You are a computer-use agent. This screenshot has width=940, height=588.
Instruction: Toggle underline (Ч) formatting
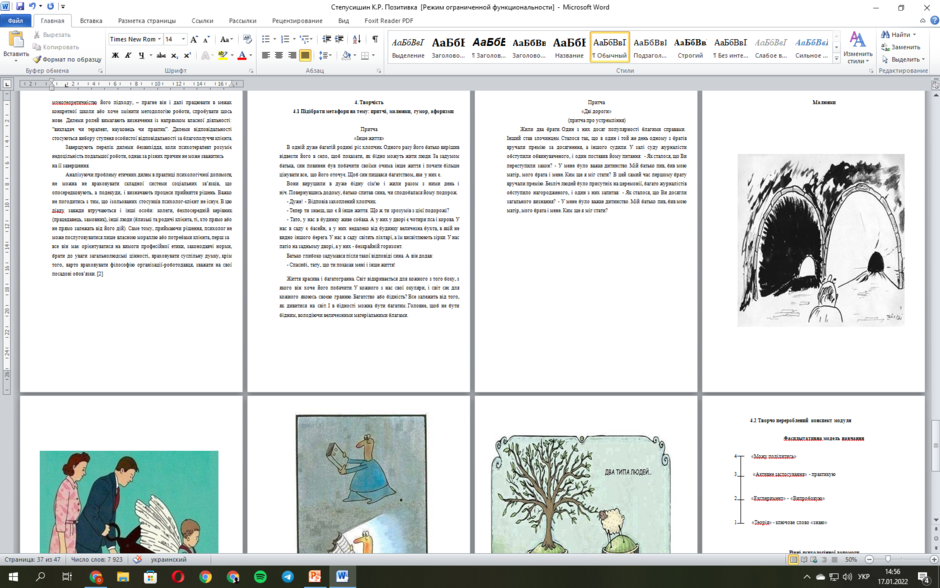click(x=141, y=56)
